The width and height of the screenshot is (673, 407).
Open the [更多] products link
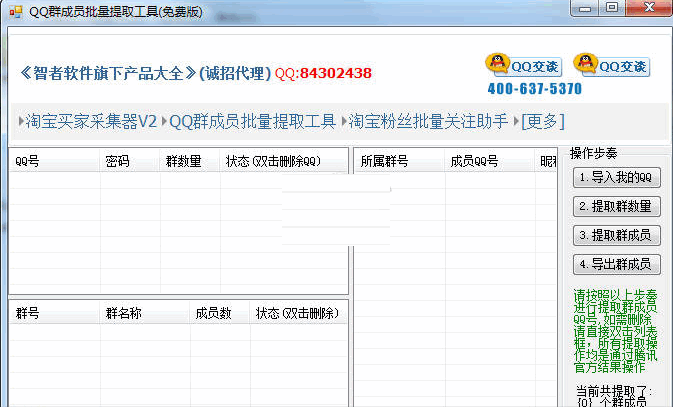pos(543,121)
